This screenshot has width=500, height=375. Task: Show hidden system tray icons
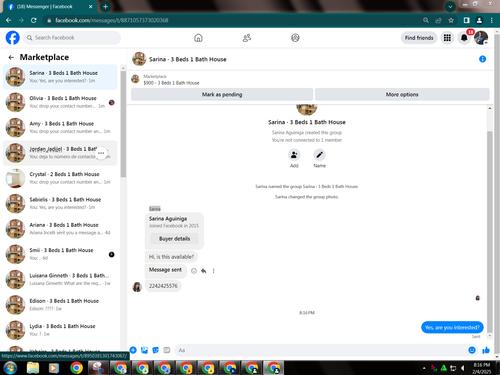point(424,368)
